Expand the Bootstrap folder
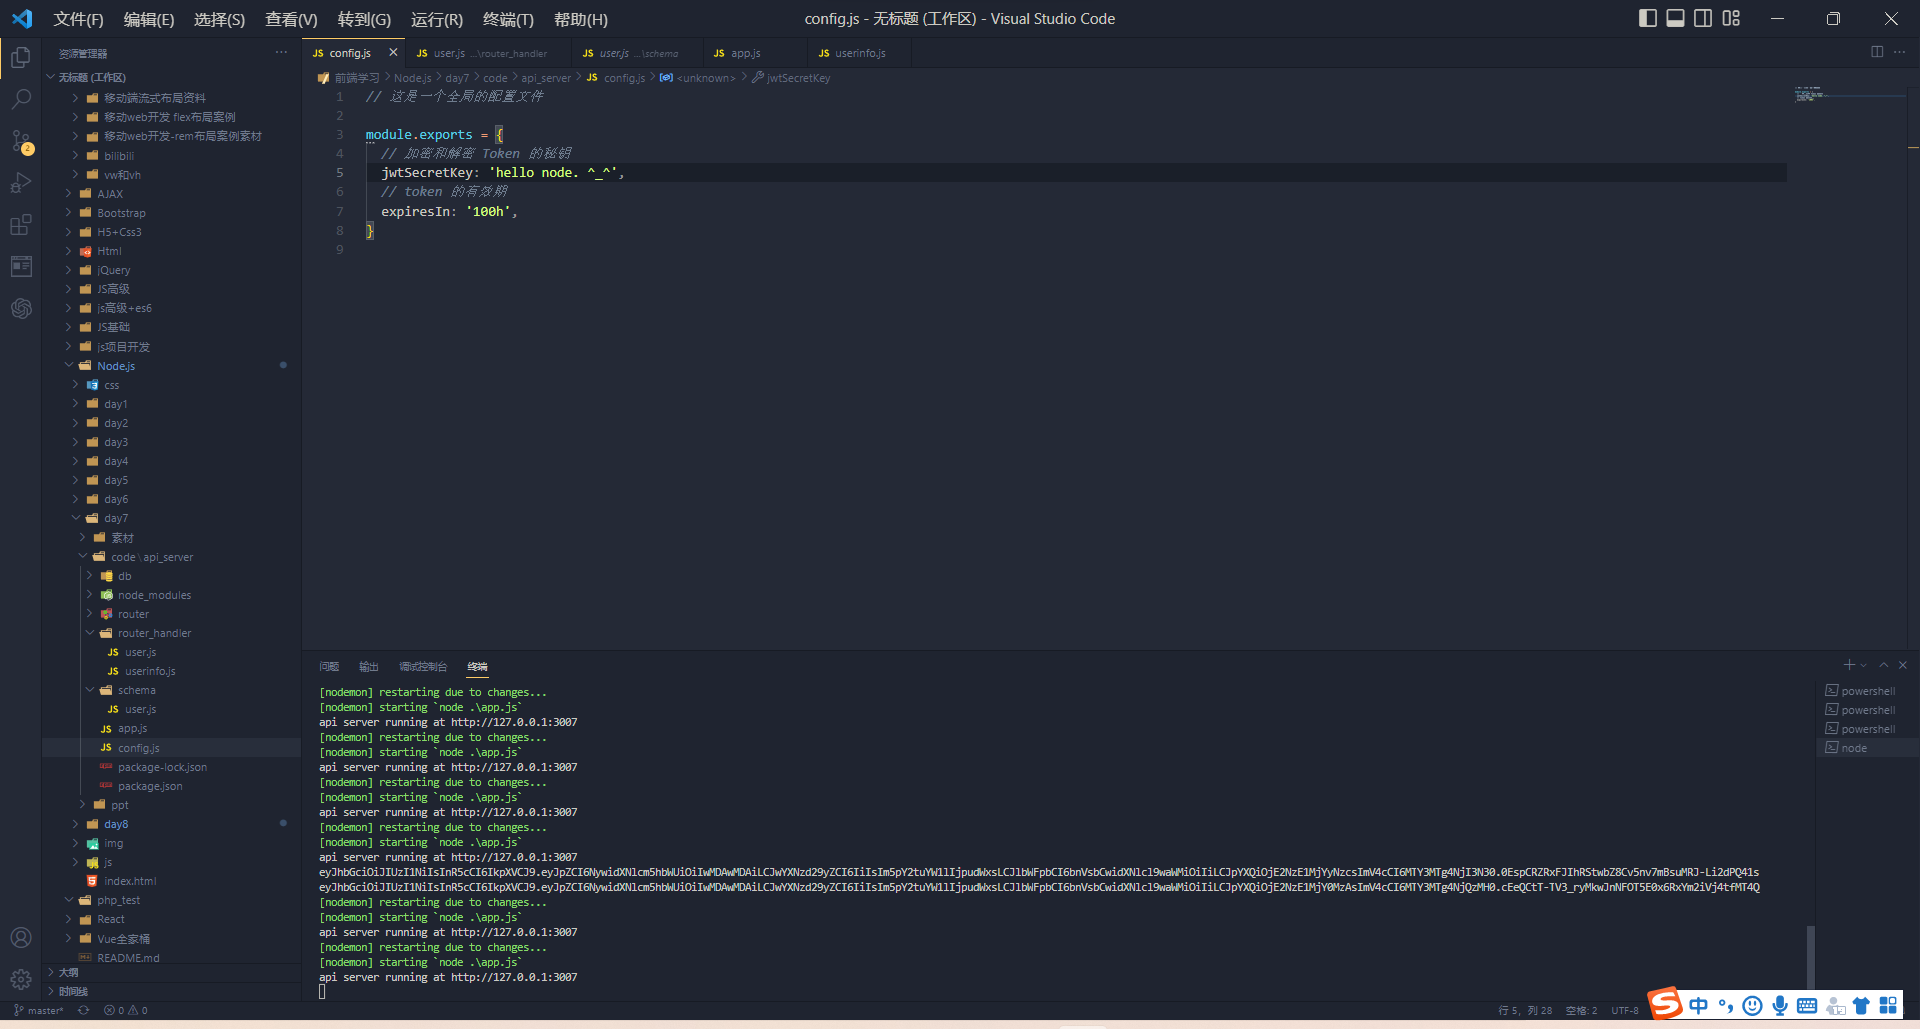 [121, 213]
